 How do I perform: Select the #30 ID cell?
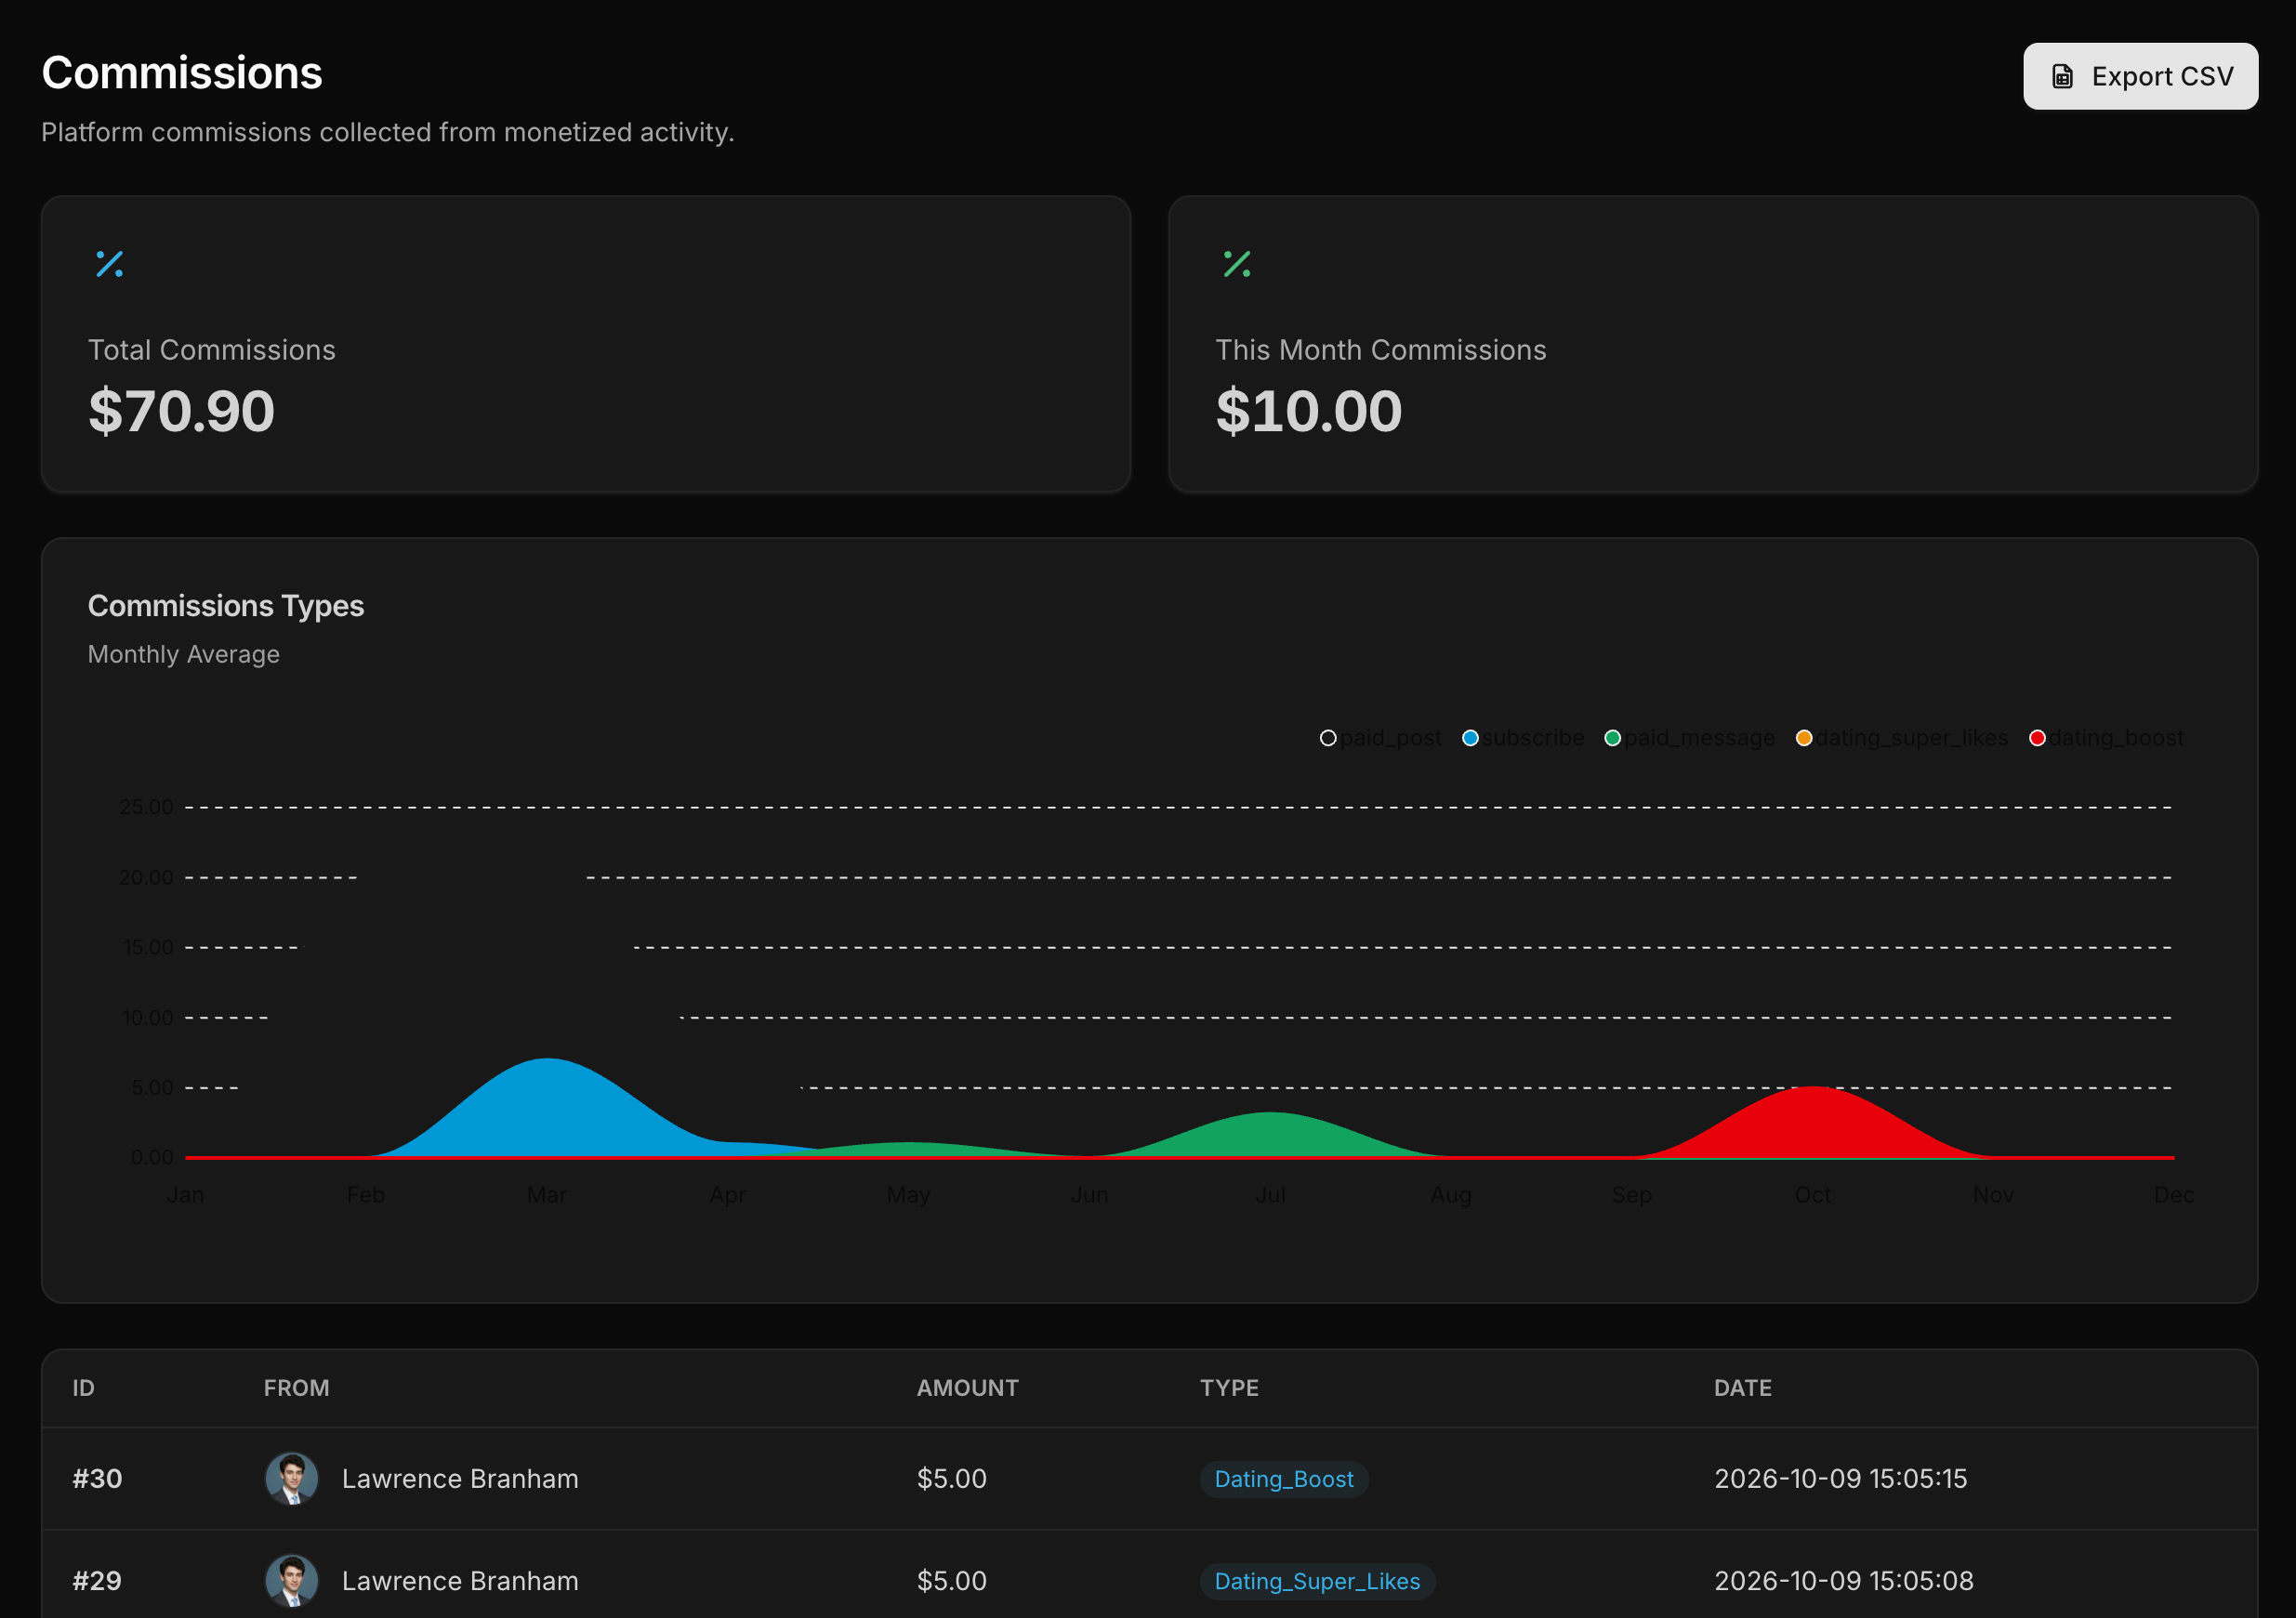point(97,1479)
